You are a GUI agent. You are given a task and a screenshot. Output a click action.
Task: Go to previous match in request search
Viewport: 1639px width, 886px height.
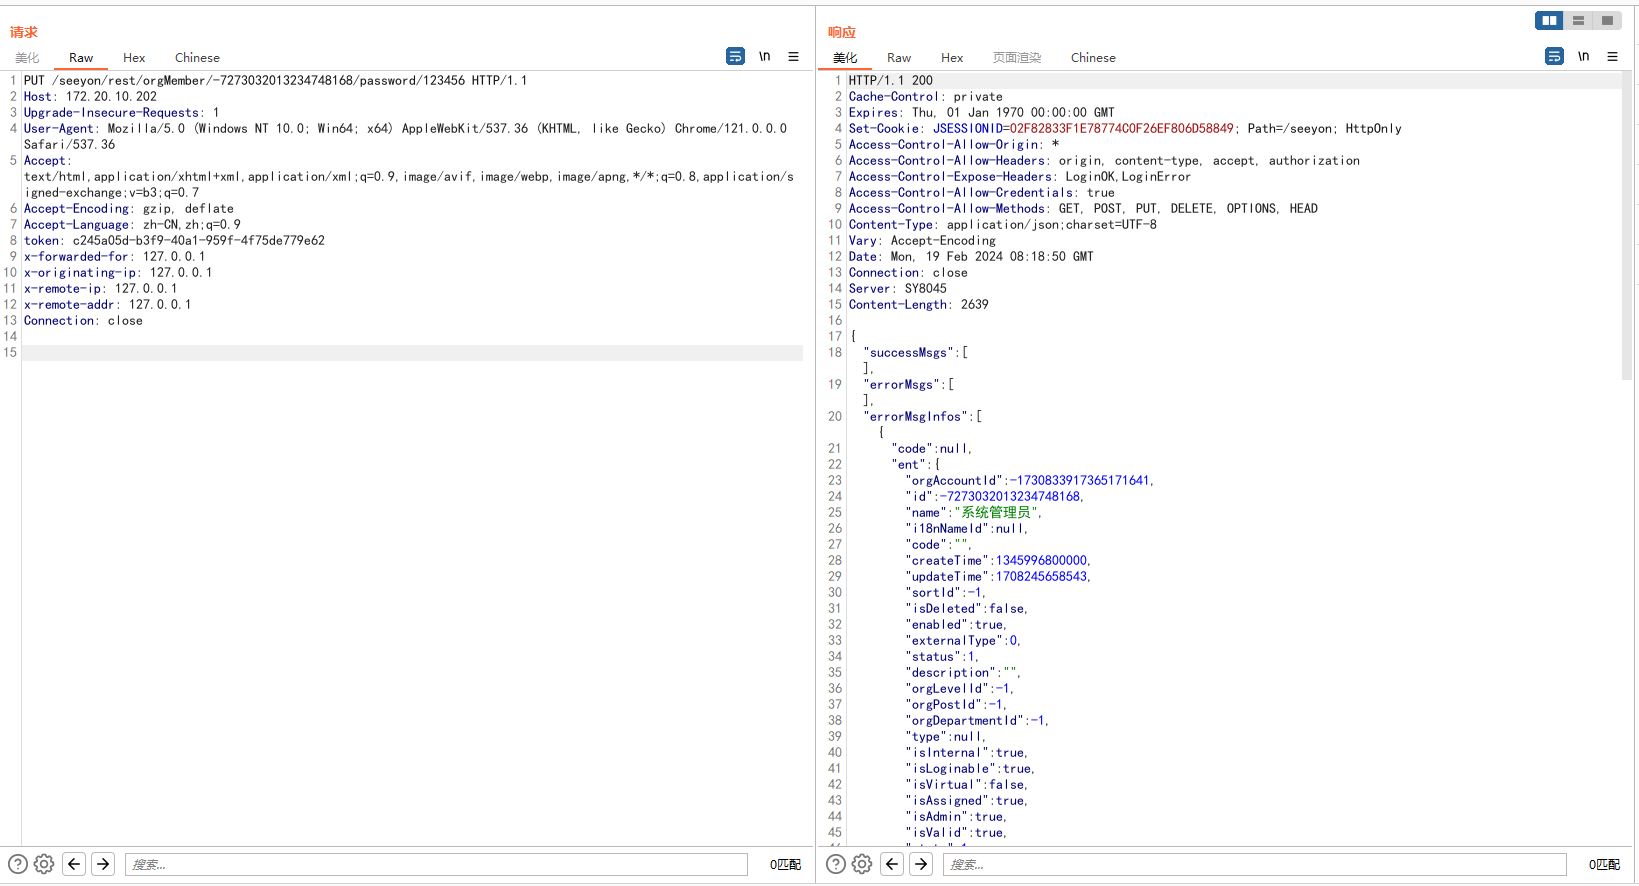pos(74,864)
